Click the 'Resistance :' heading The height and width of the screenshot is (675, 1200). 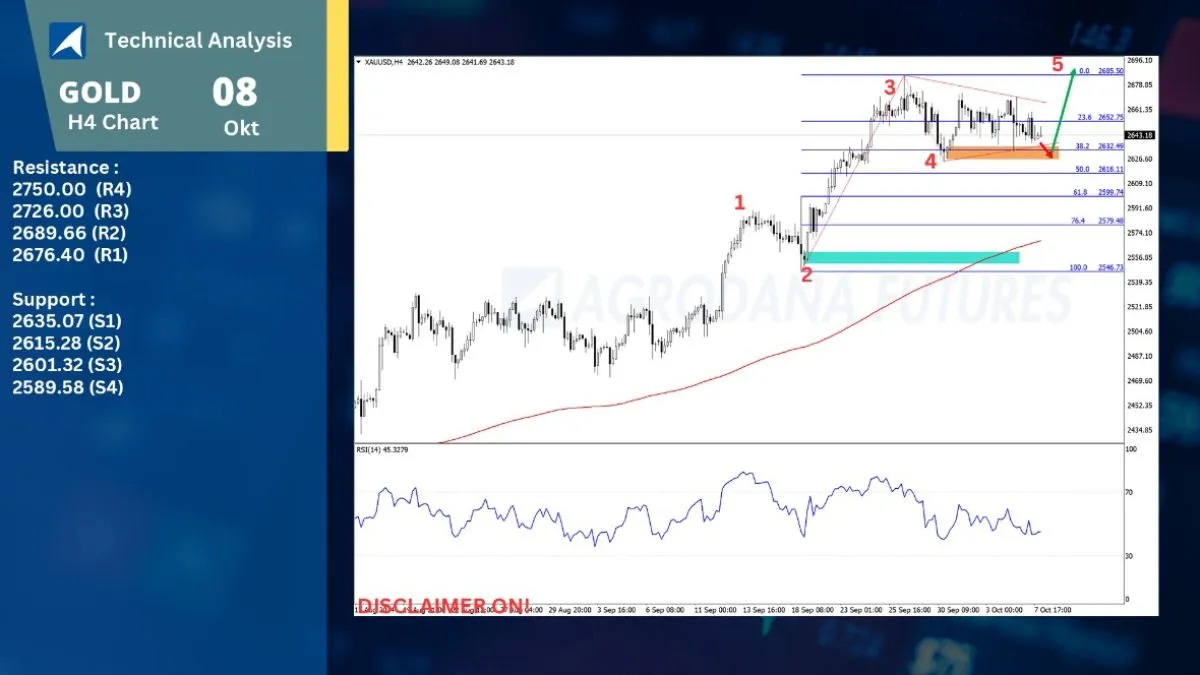pyautogui.click(x=66, y=168)
